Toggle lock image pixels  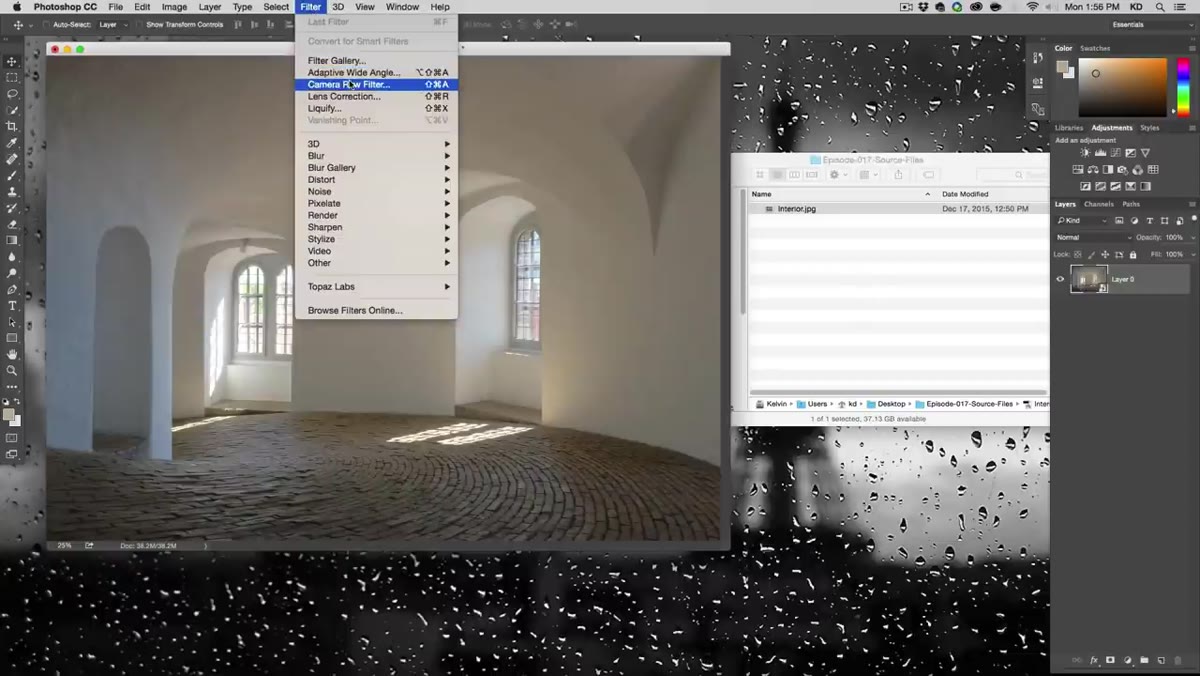coord(1090,254)
